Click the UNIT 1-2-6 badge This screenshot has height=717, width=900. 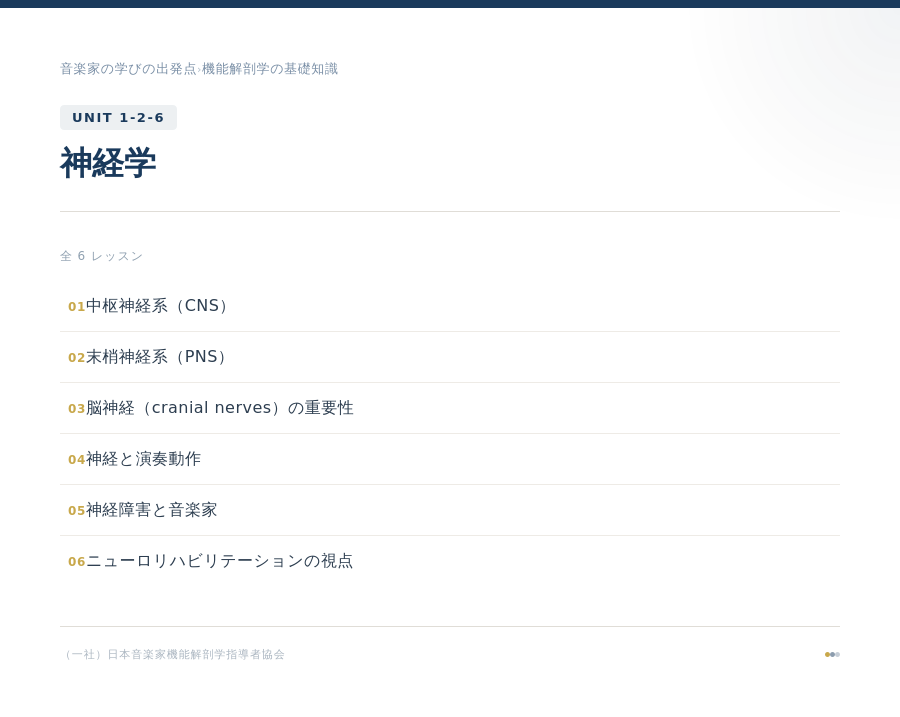[118, 117]
